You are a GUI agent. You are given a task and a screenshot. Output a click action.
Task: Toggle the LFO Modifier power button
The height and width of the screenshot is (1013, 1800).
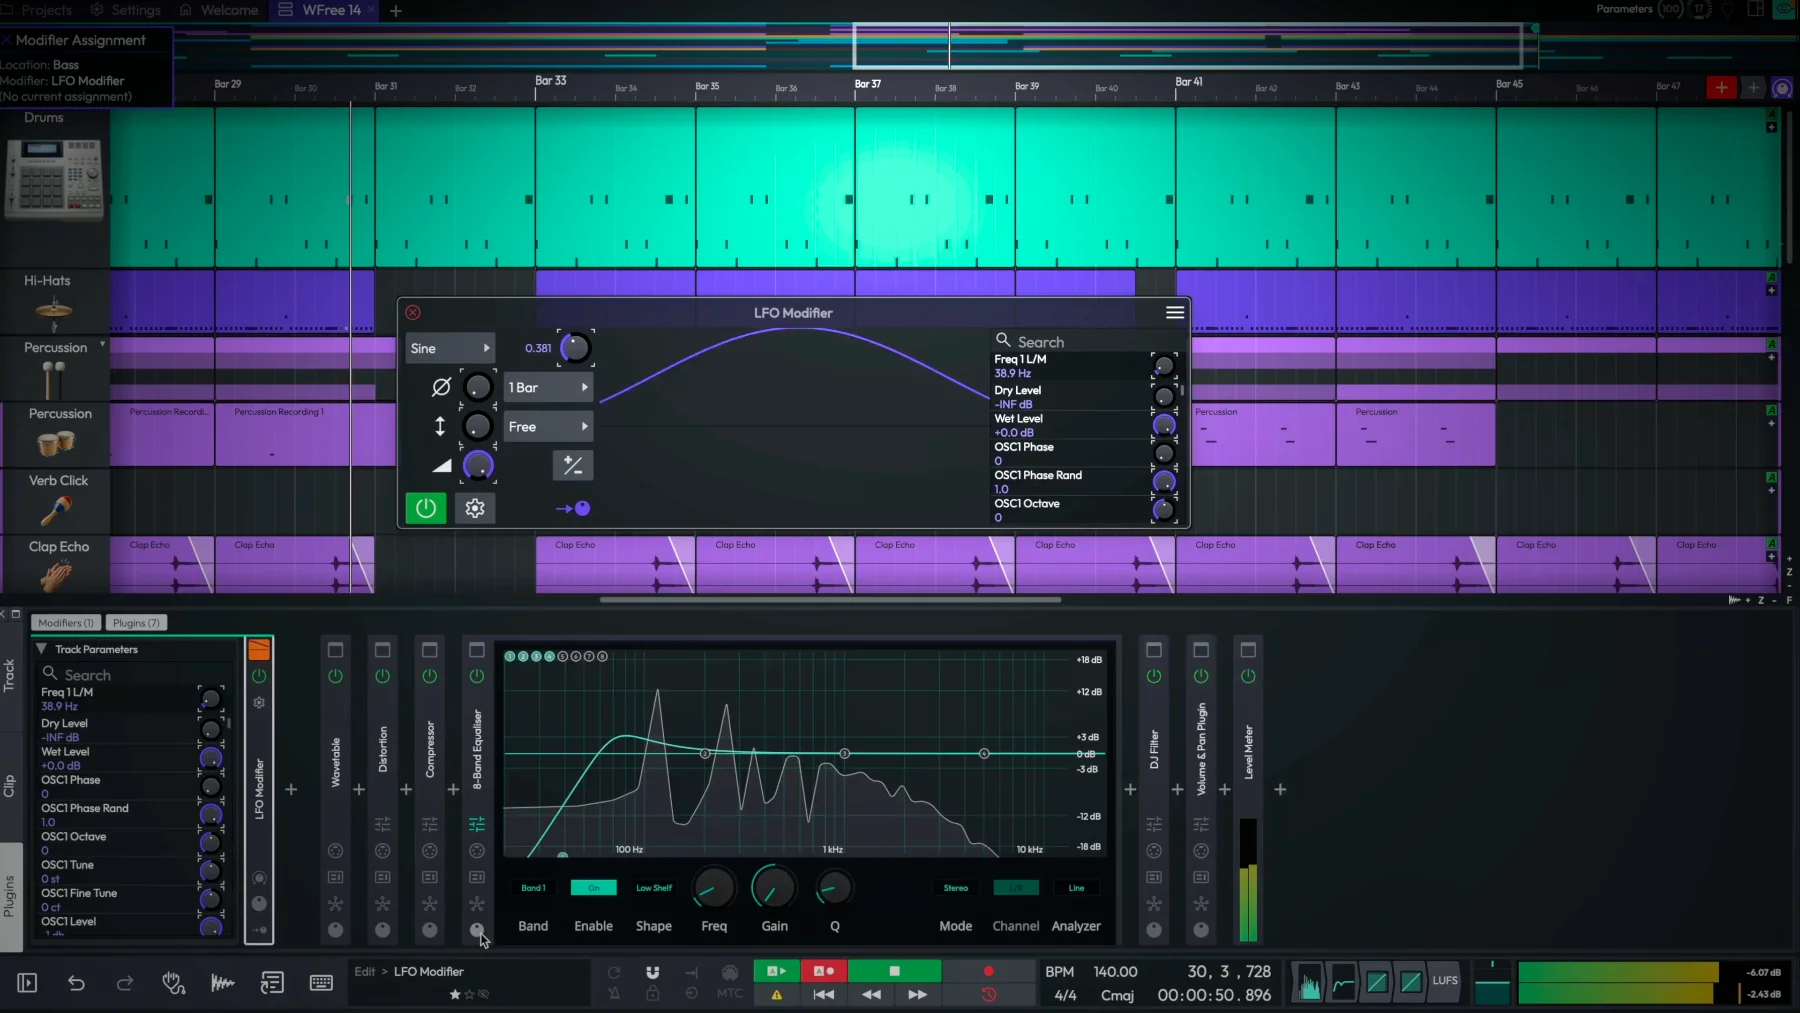[425, 508]
